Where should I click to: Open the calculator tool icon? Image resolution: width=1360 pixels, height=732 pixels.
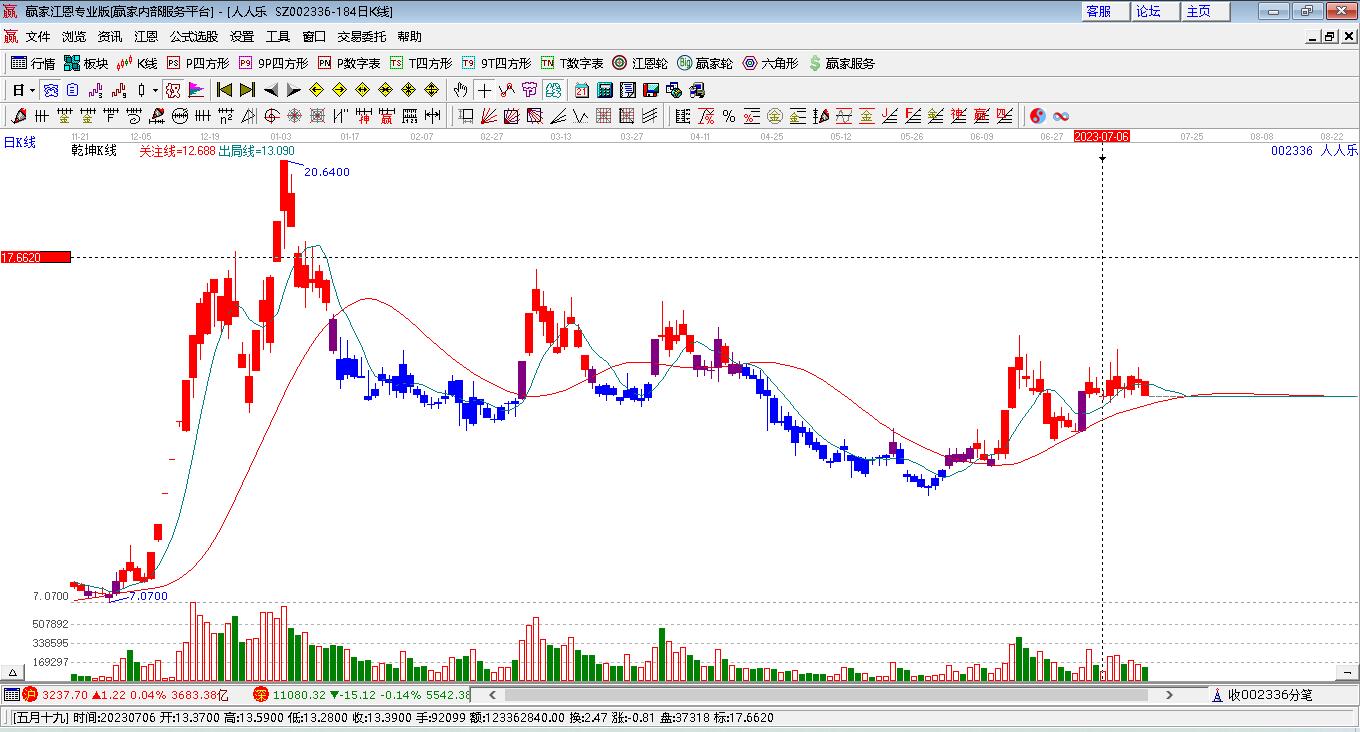(604, 90)
